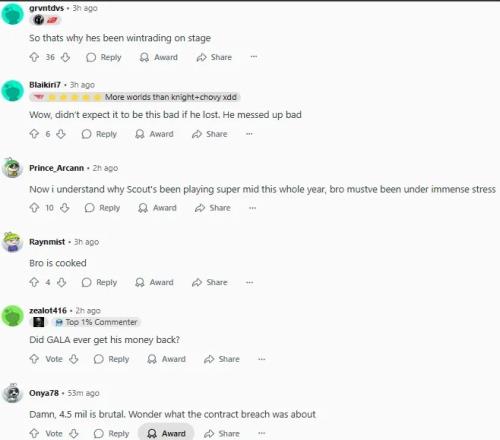This screenshot has height=440, width=500.
Task: Upvote grvntdvs's wintrading comment
Action: coord(34,57)
